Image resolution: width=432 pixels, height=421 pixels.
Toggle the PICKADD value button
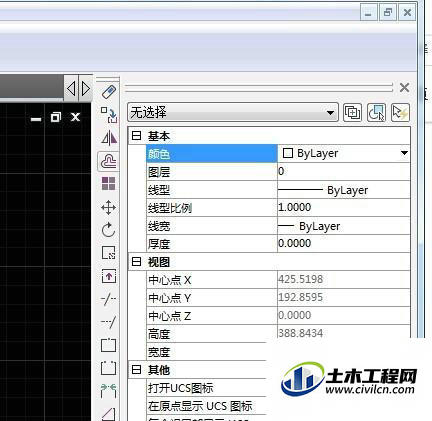[x=352, y=112]
